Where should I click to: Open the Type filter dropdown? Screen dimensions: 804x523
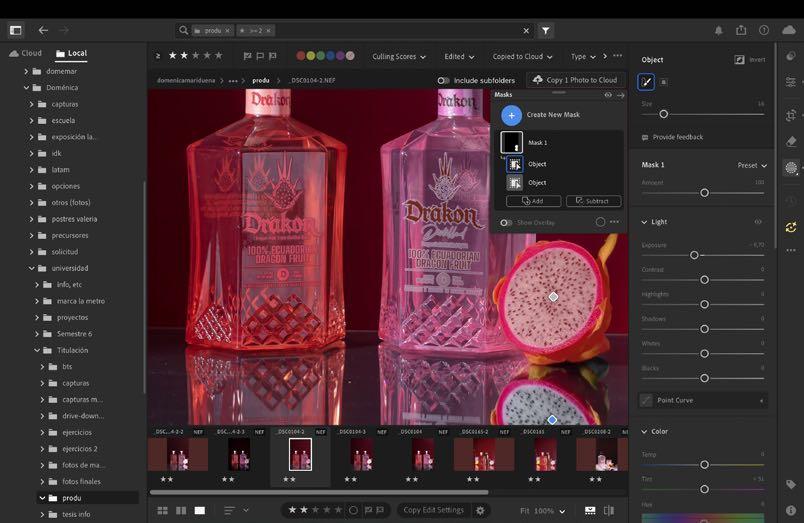point(584,56)
